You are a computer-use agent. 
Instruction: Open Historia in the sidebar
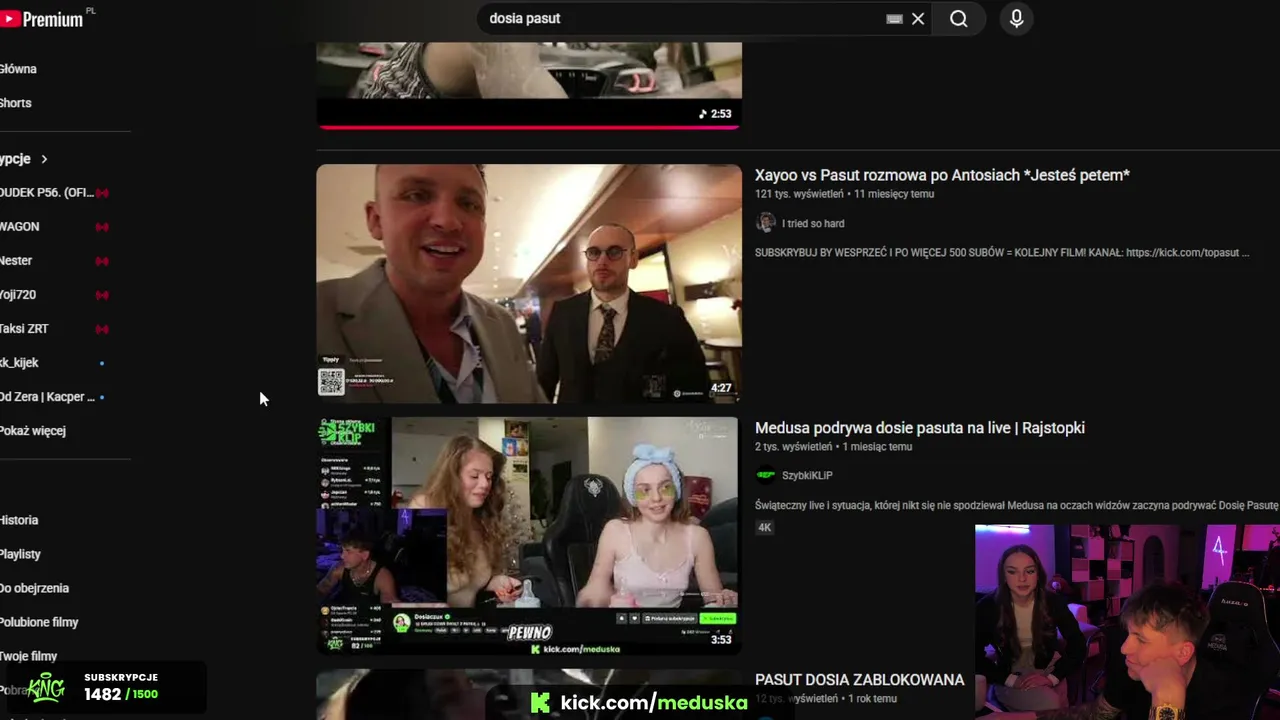(x=19, y=520)
